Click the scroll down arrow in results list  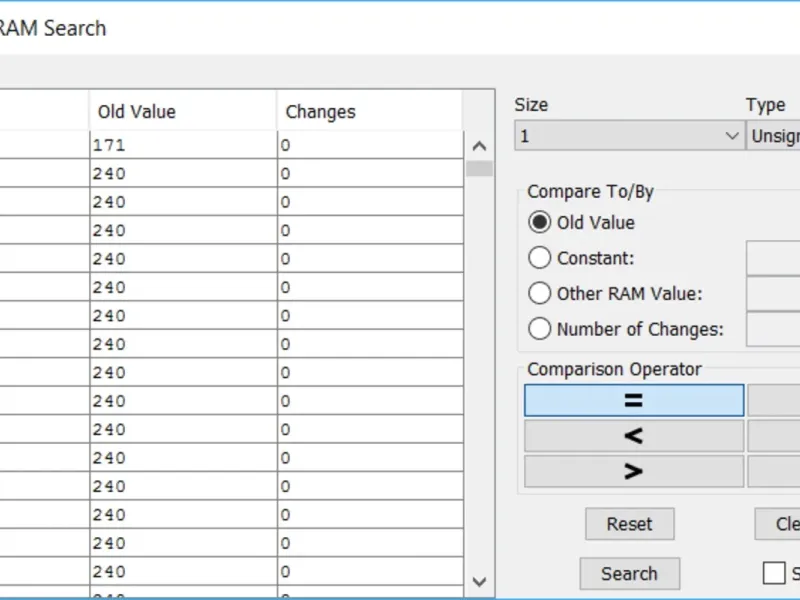click(x=479, y=580)
